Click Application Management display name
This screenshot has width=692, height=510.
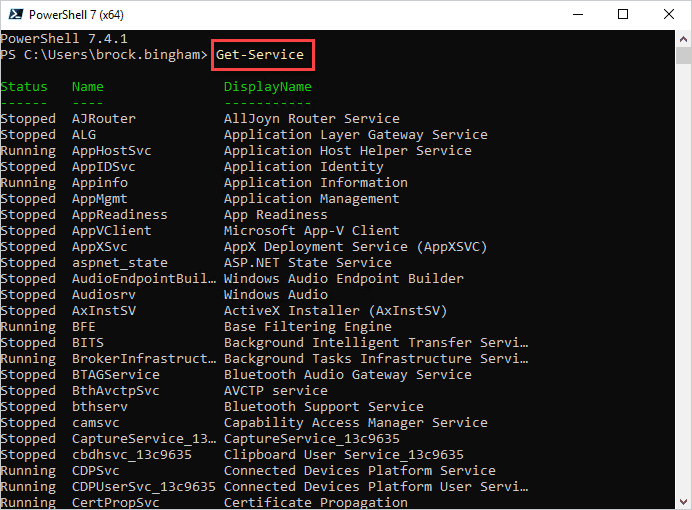click(x=312, y=199)
